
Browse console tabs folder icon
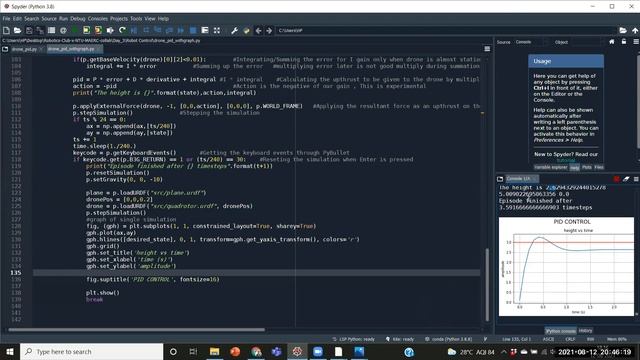500,179
